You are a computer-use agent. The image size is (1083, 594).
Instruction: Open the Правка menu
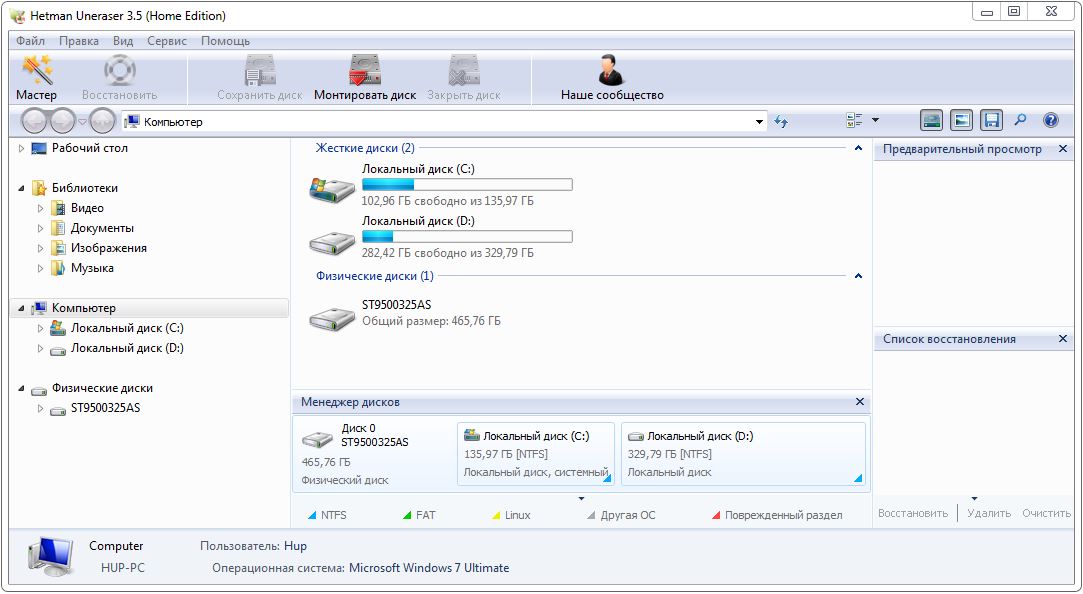click(79, 41)
